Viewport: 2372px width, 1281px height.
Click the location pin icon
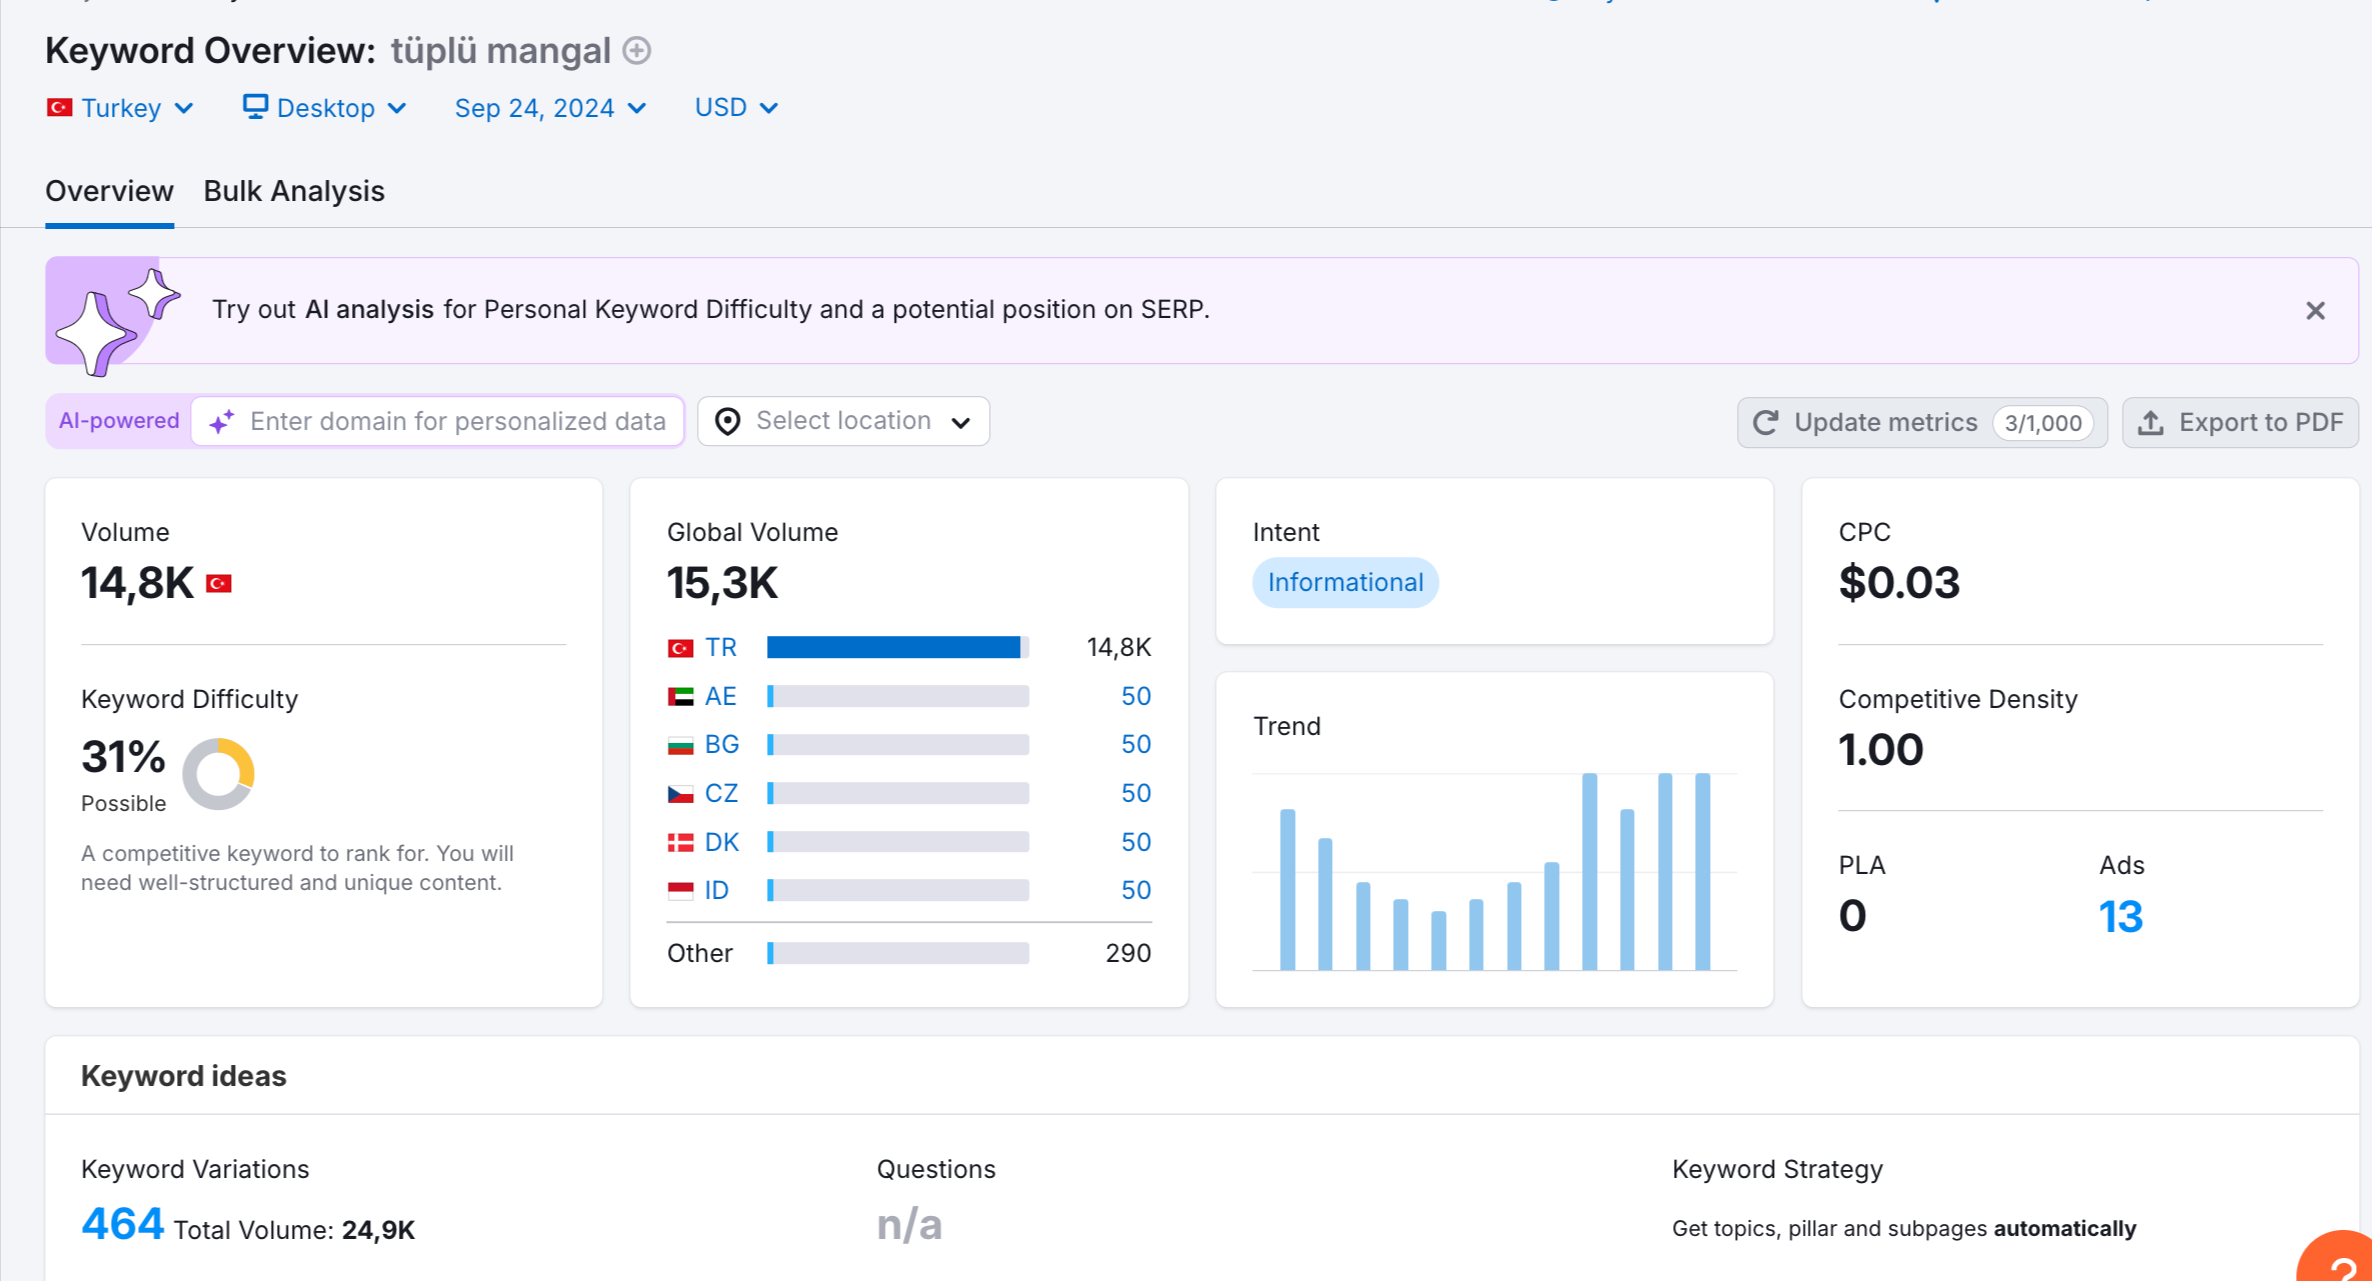(728, 422)
